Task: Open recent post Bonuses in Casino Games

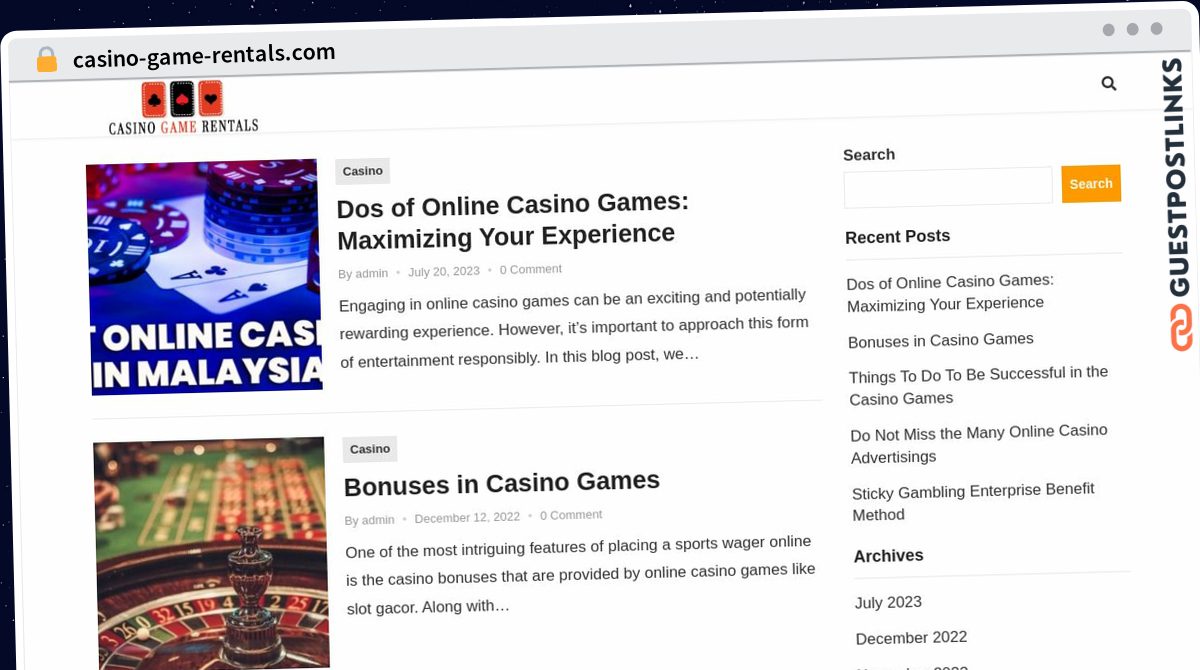Action: (x=941, y=340)
